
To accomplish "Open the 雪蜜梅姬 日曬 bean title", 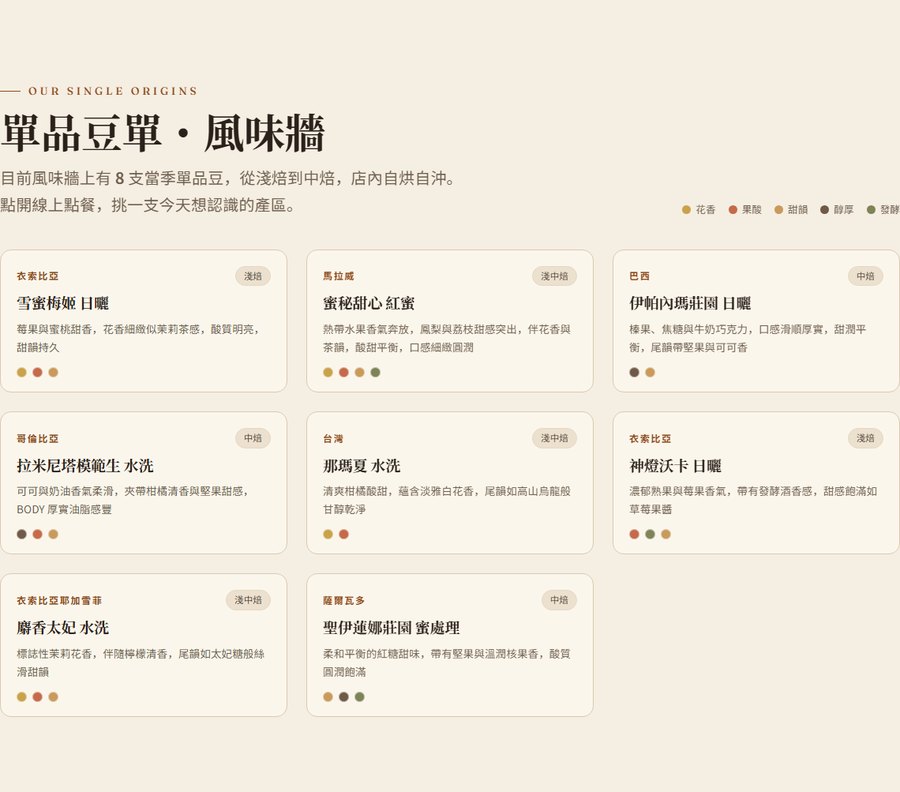I will pyautogui.click(x=63, y=303).
